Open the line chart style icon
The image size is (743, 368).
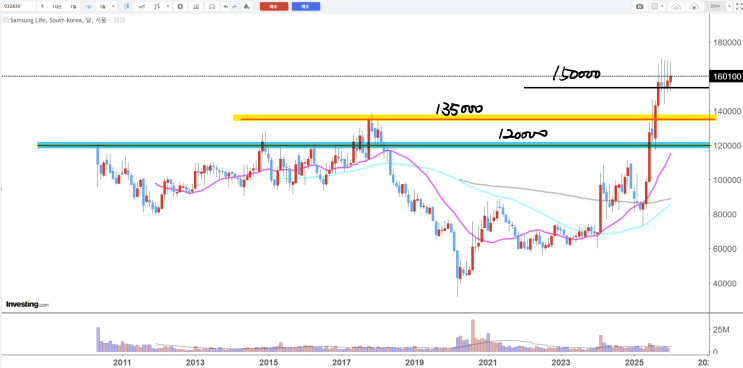[x=141, y=6]
